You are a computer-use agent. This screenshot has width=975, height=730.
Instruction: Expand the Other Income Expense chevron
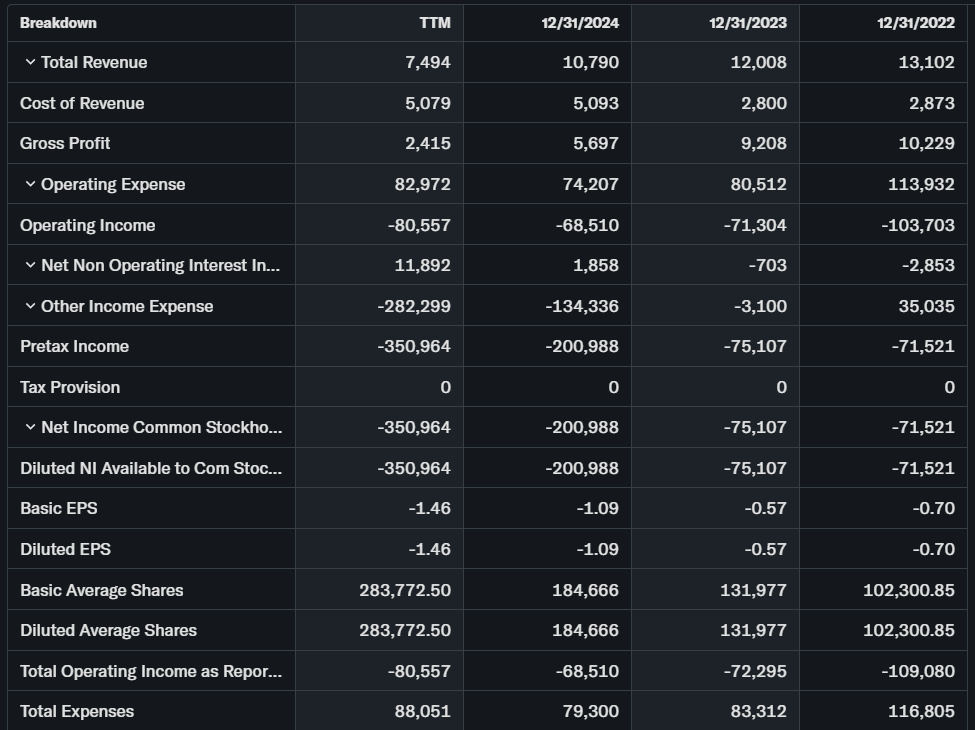pos(30,307)
